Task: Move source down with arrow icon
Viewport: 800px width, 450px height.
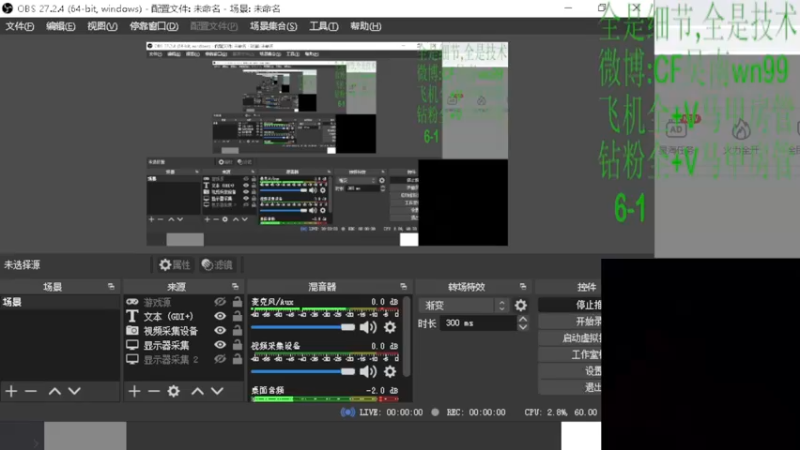Action: point(217,391)
